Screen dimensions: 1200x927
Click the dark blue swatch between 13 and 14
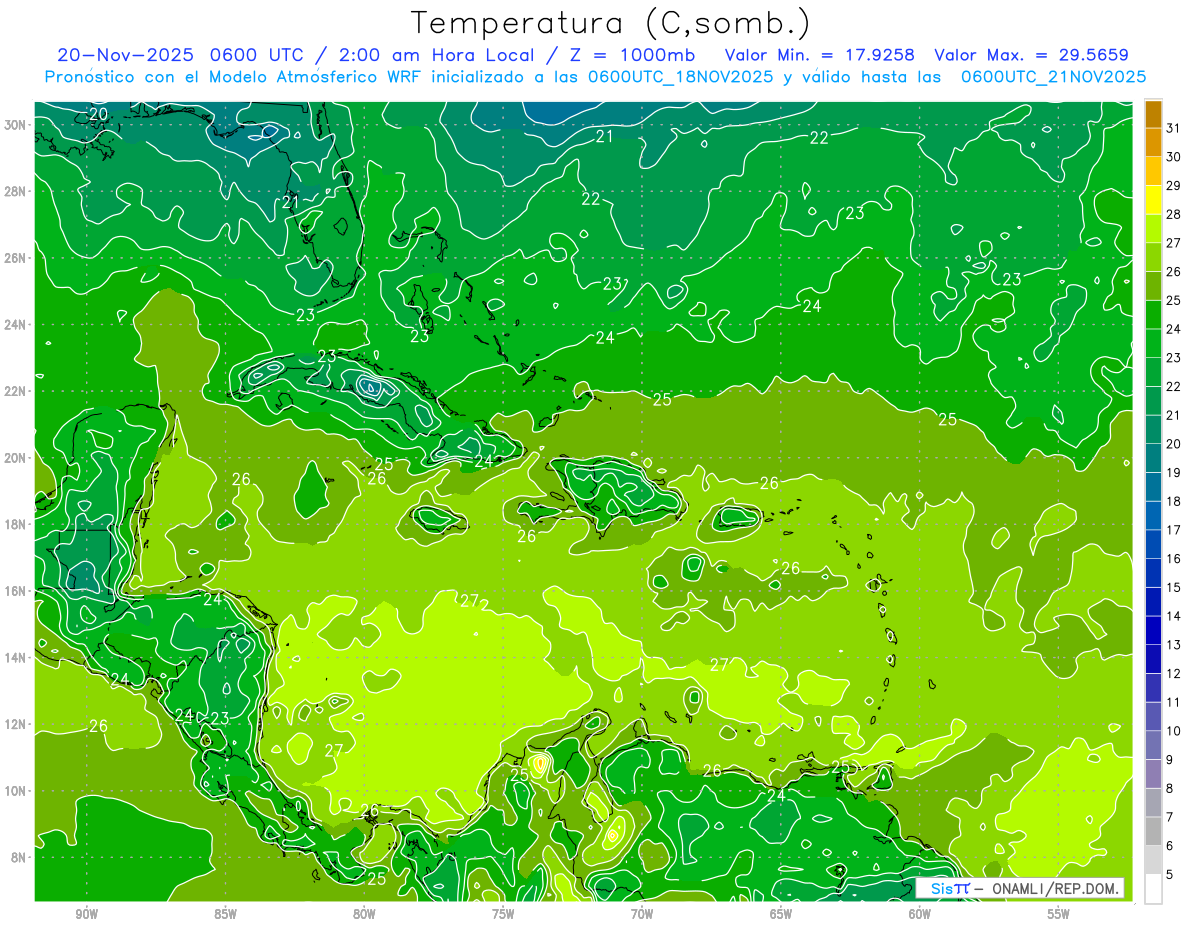tap(1153, 630)
